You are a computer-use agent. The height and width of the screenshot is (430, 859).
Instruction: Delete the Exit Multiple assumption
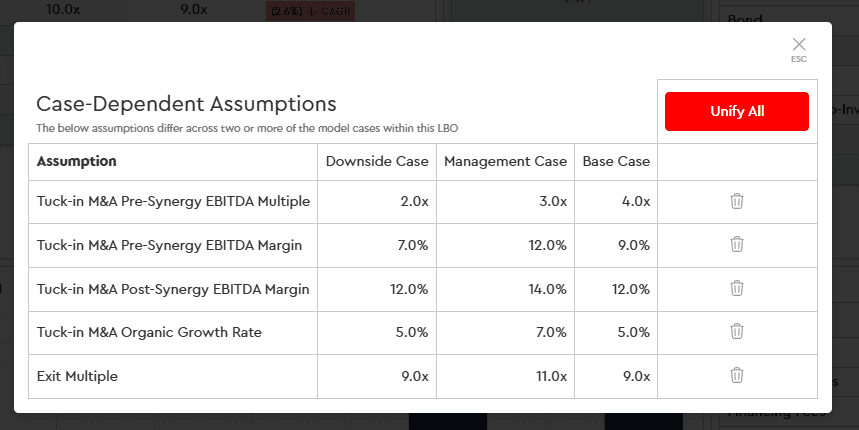pyautogui.click(x=737, y=375)
